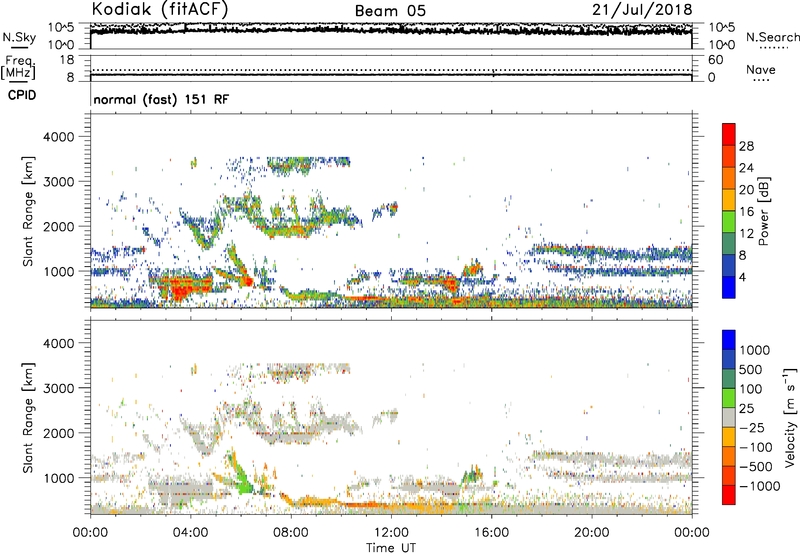Click the "Power [dB]" colorbar title
The height and width of the screenshot is (554, 800).
click(x=763, y=211)
